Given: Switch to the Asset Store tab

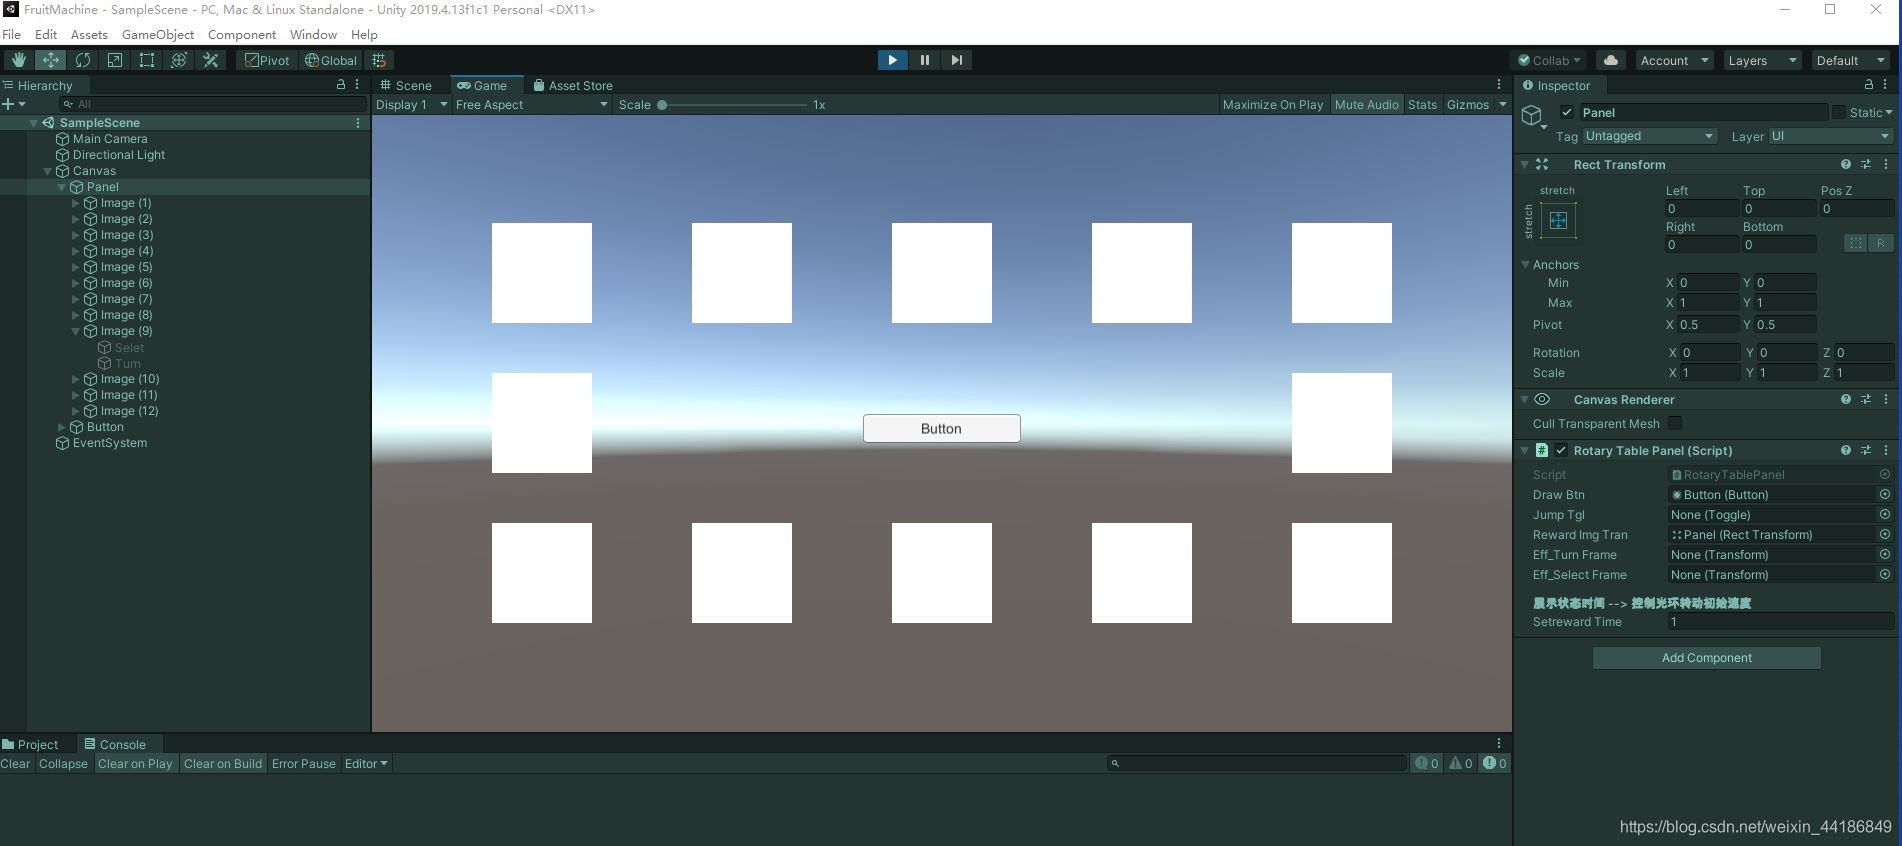Looking at the screenshot, I should pos(573,85).
